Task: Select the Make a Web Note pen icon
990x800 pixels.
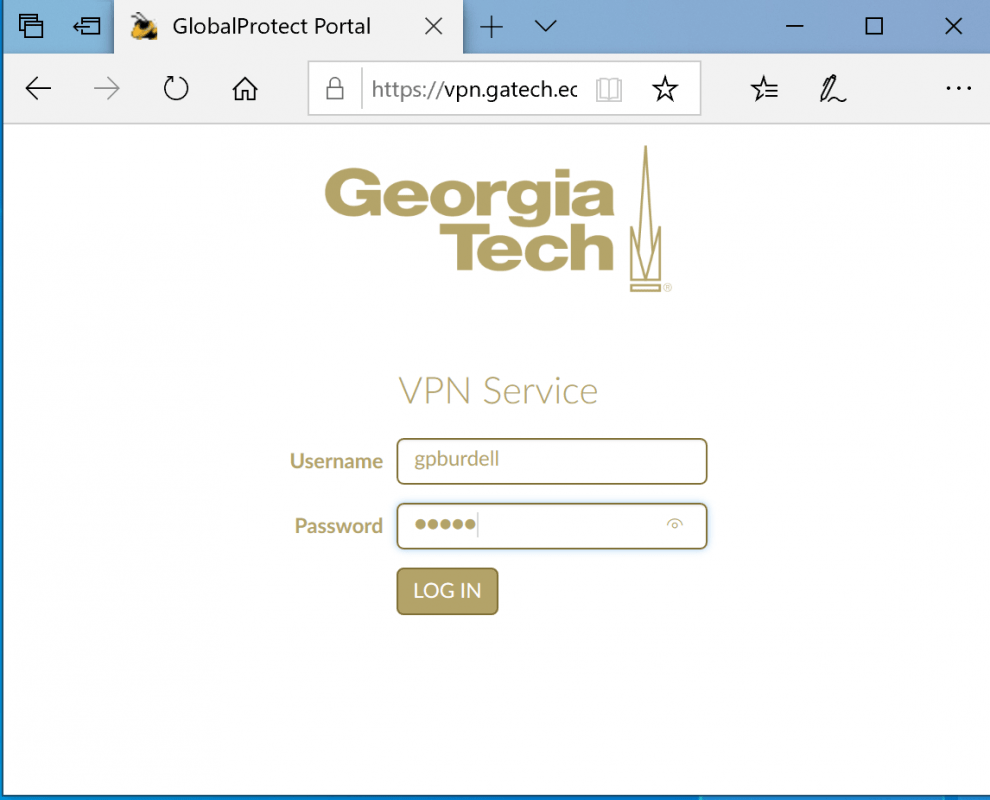Action: click(x=832, y=89)
